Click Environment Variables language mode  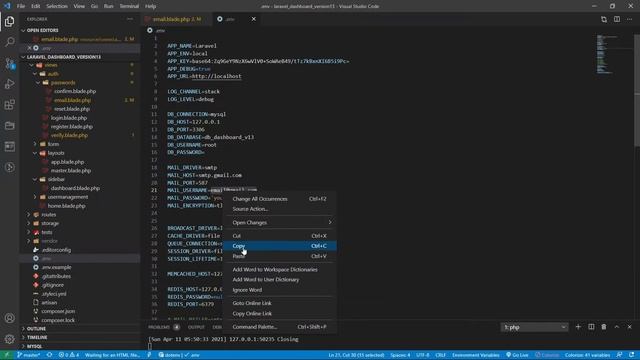click(476, 355)
